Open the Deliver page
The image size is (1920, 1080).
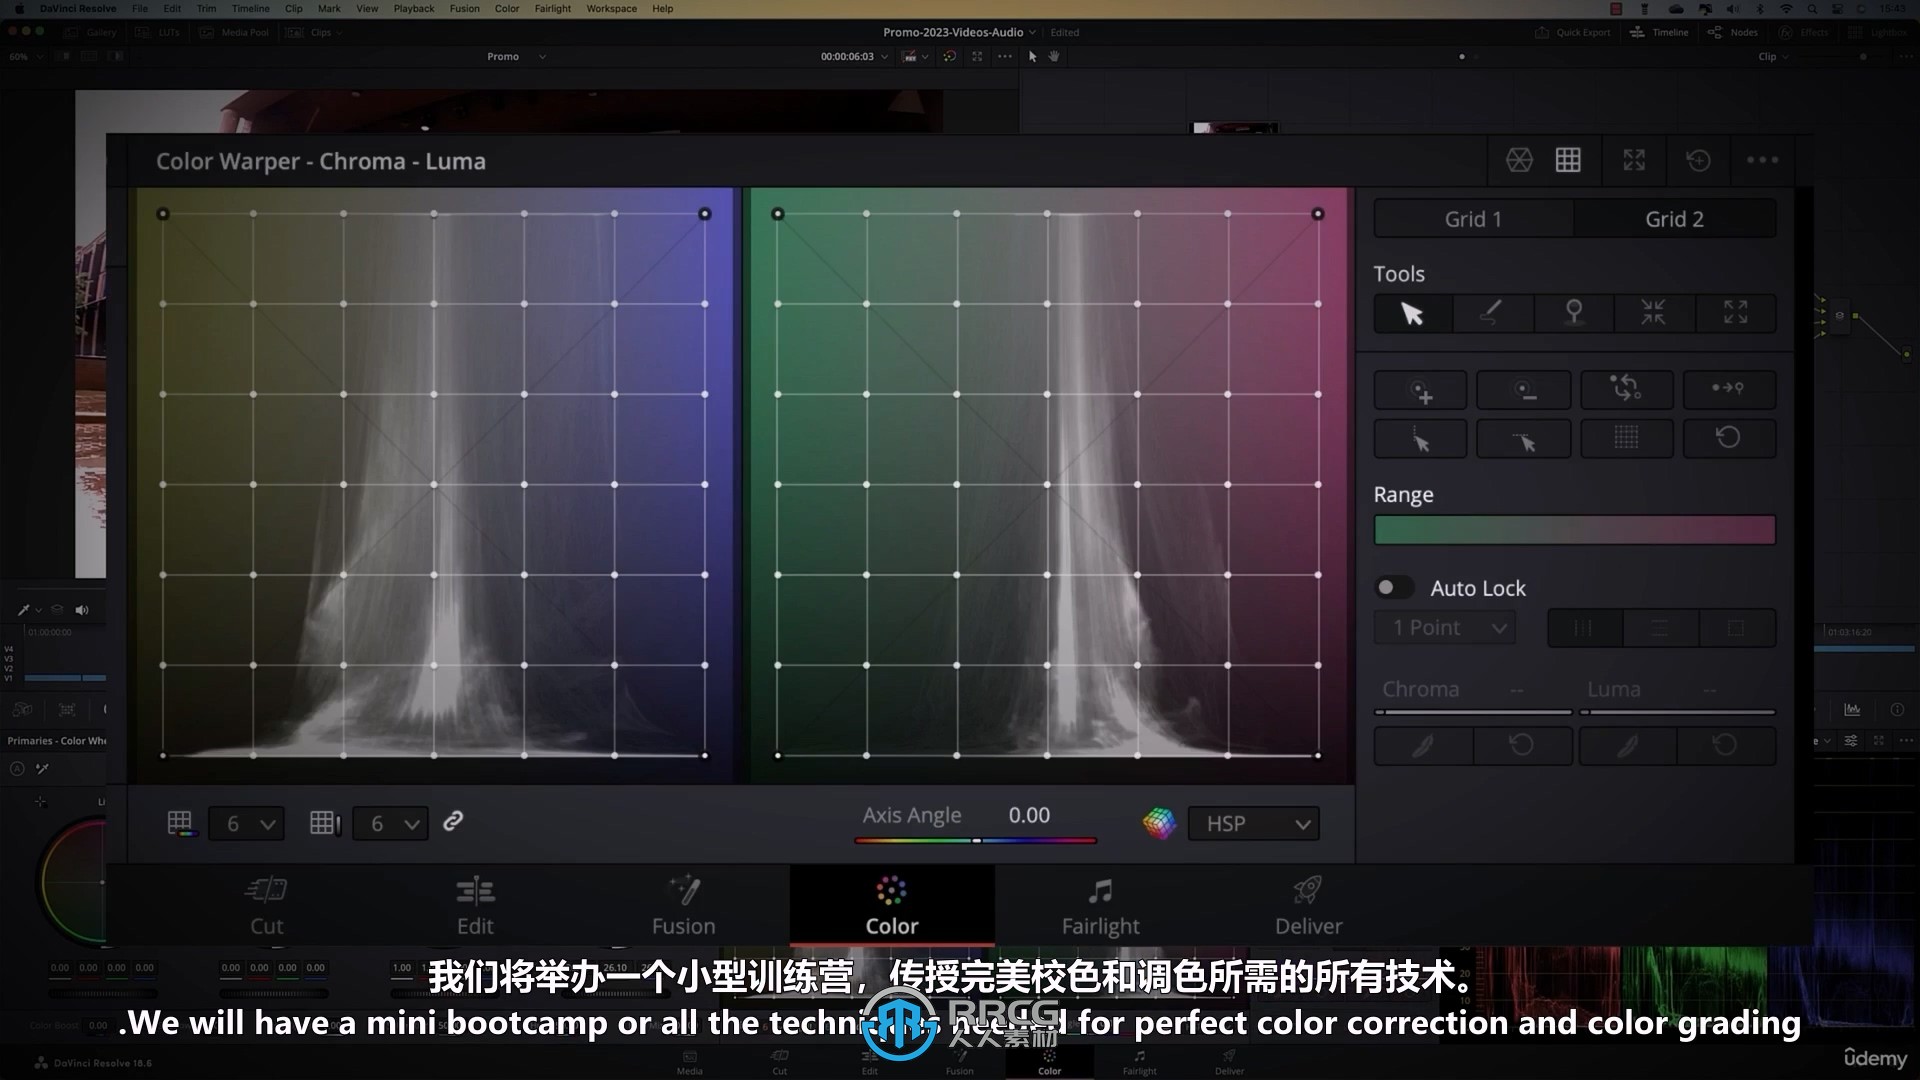(x=1308, y=906)
